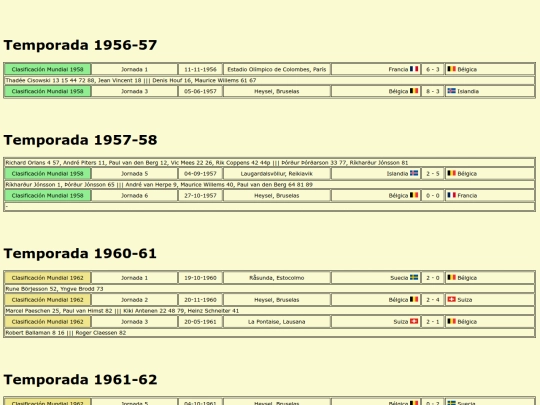Click team name 'Suecia' in the 19-10-1960 row

tap(399, 278)
